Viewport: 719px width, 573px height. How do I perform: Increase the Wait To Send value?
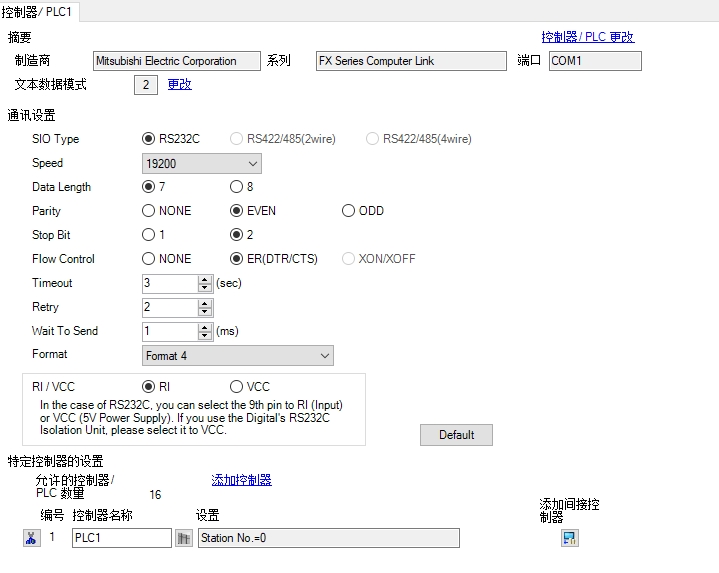[x=205, y=327]
